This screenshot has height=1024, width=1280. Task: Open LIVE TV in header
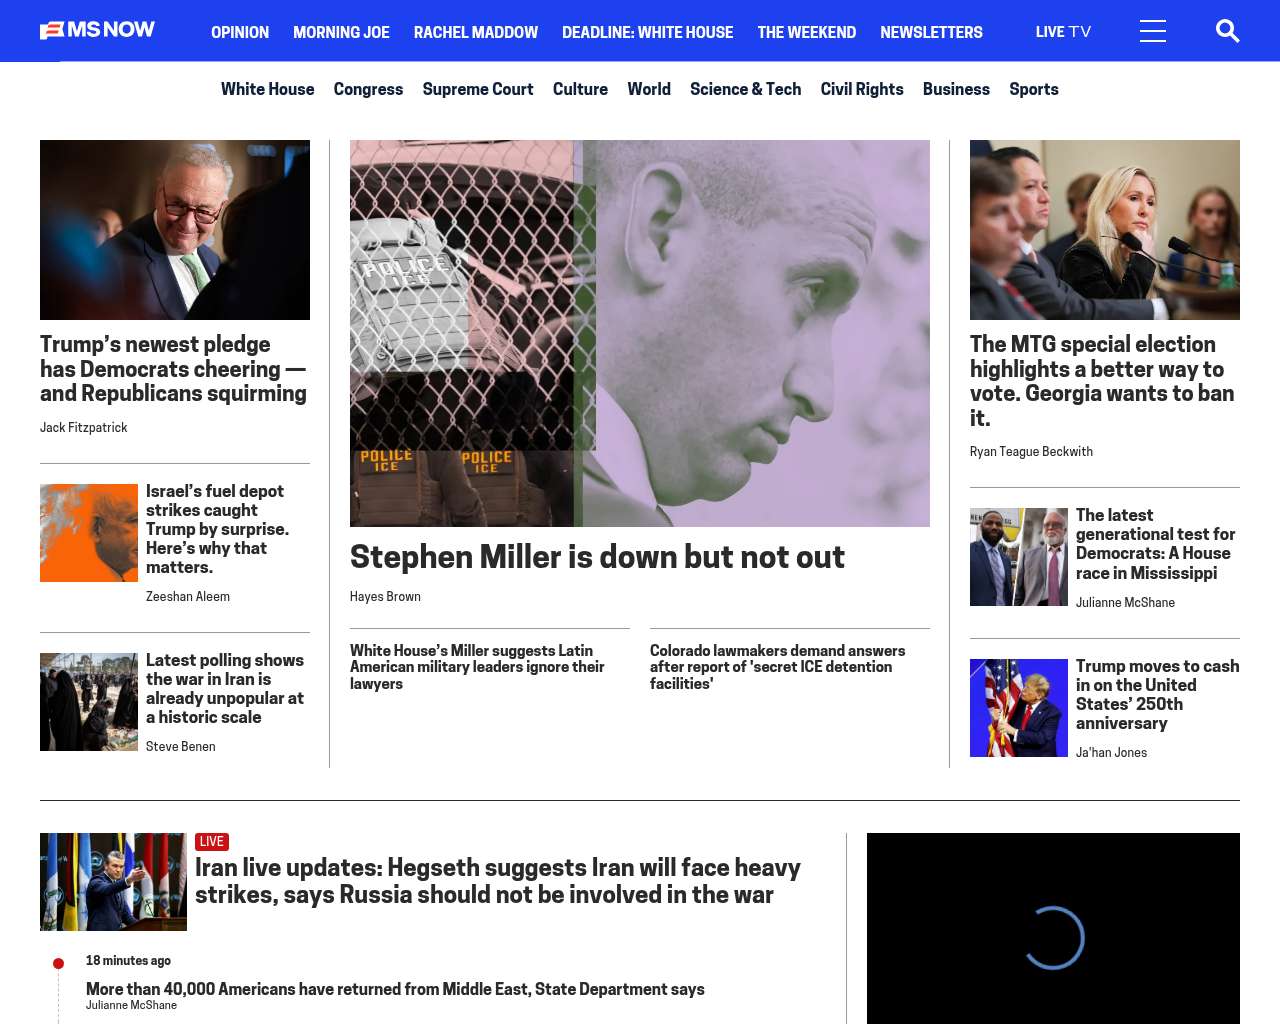(1063, 32)
